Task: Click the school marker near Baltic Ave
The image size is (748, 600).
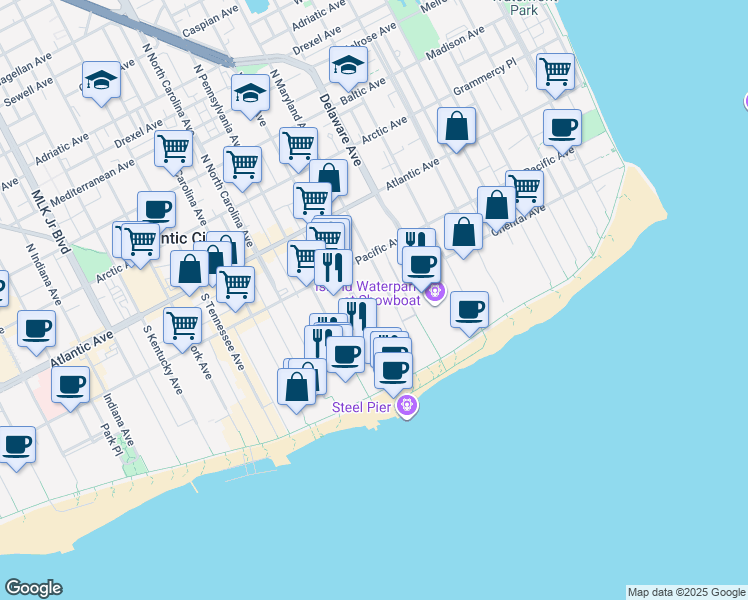Action: click(348, 66)
